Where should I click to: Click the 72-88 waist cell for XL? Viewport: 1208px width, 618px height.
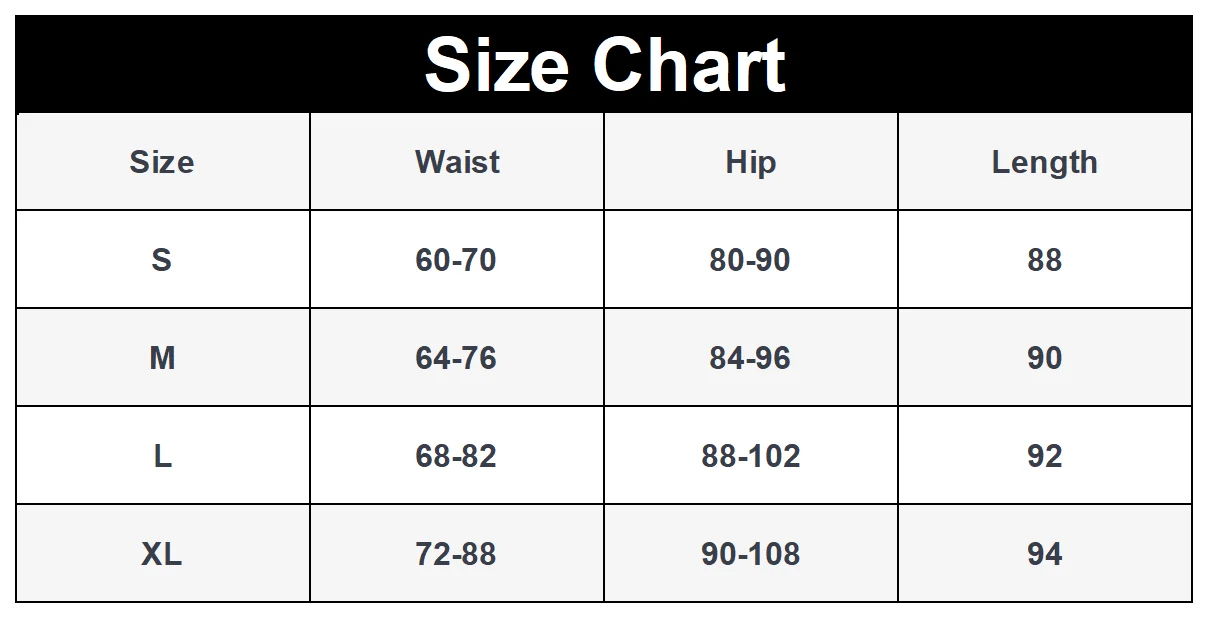tap(456, 554)
